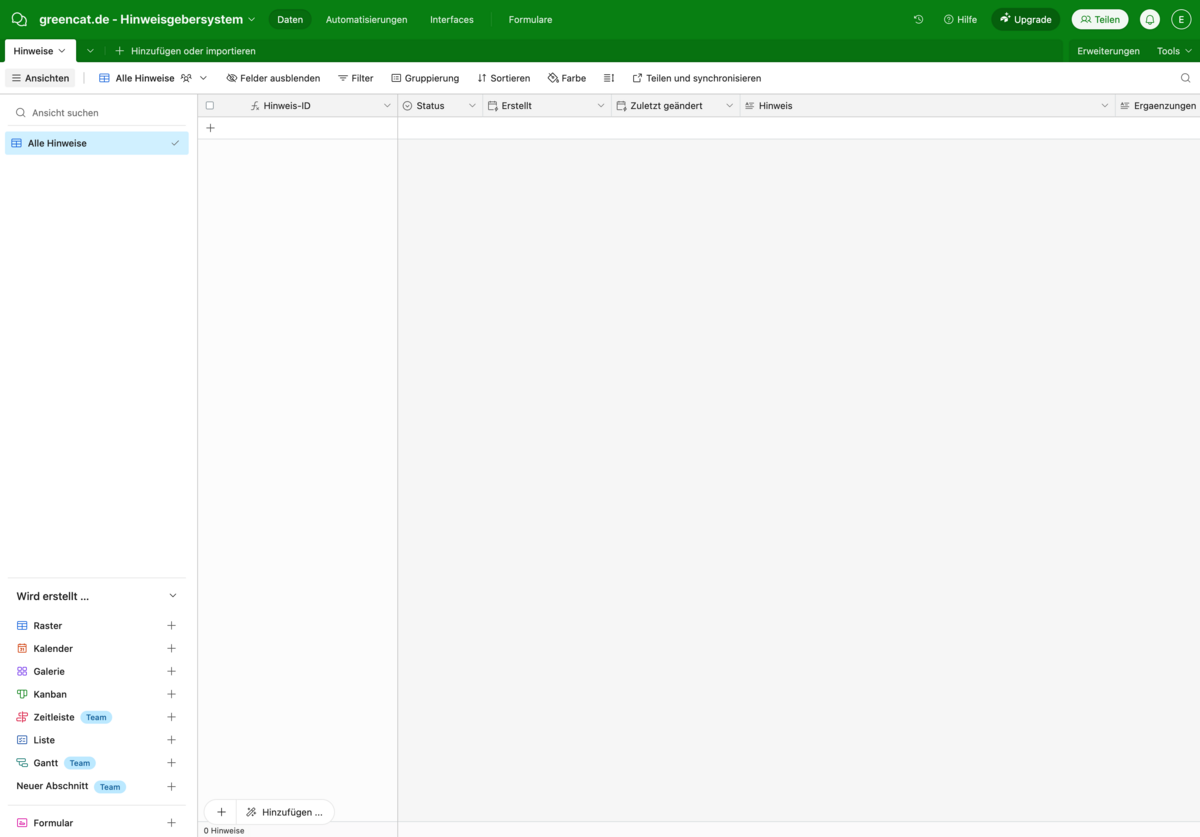This screenshot has height=837, width=1200.
Task: Open the Status column dropdown
Action: click(472, 106)
